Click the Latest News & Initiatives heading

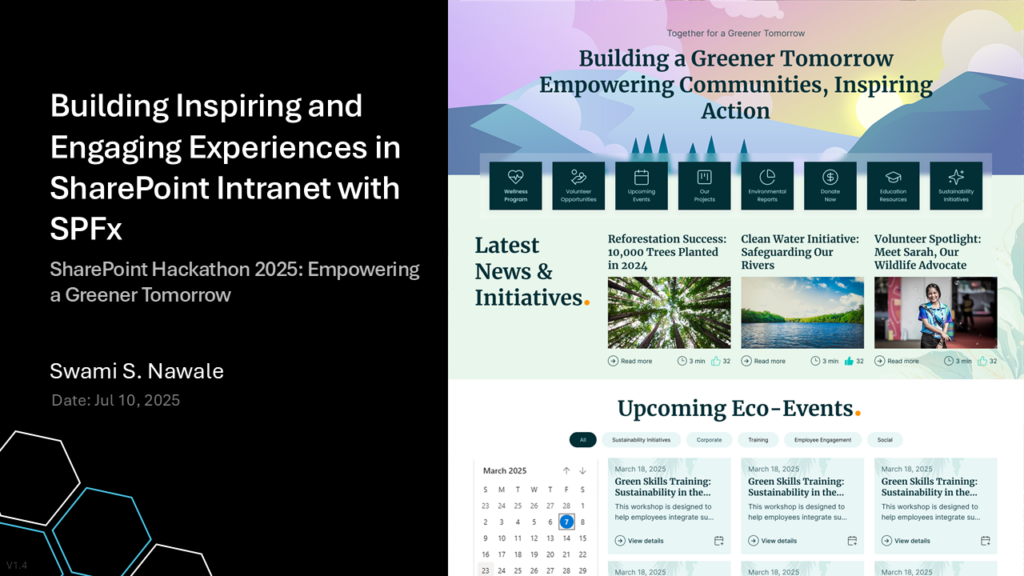(x=531, y=271)
